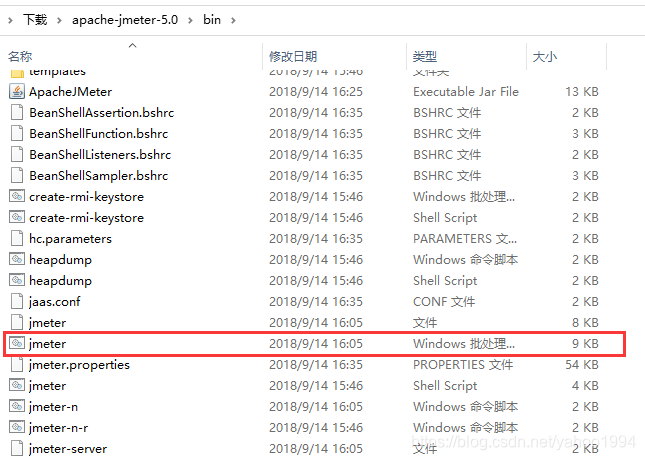This screenshot has width=645, height=460.
Task: Select the jmeter.properties file name
Action: [79, 364]
